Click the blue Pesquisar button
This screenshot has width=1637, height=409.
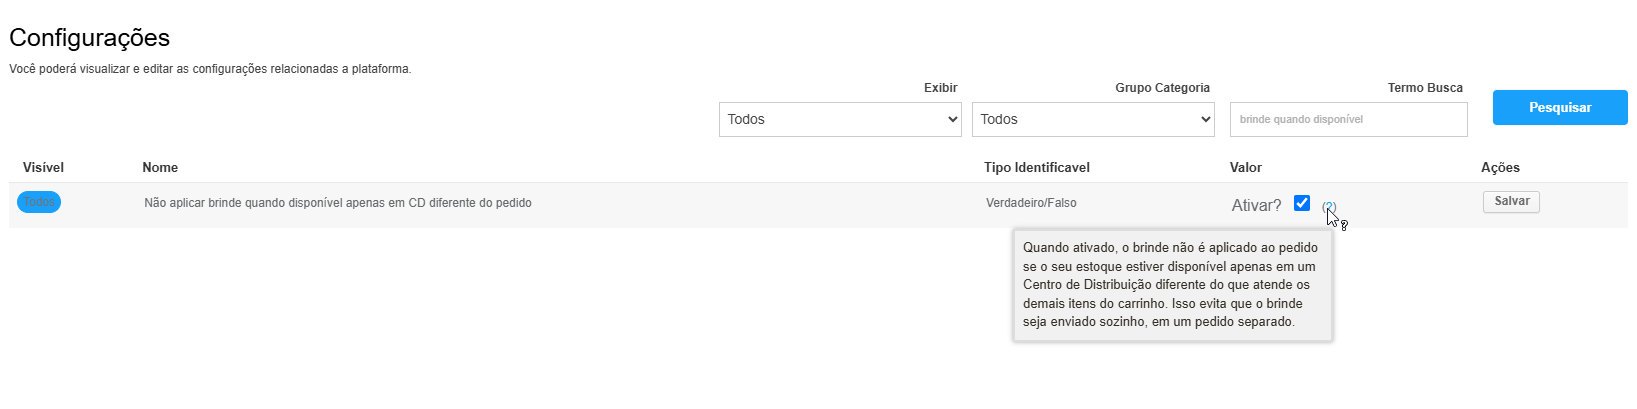click(1560, 107)
